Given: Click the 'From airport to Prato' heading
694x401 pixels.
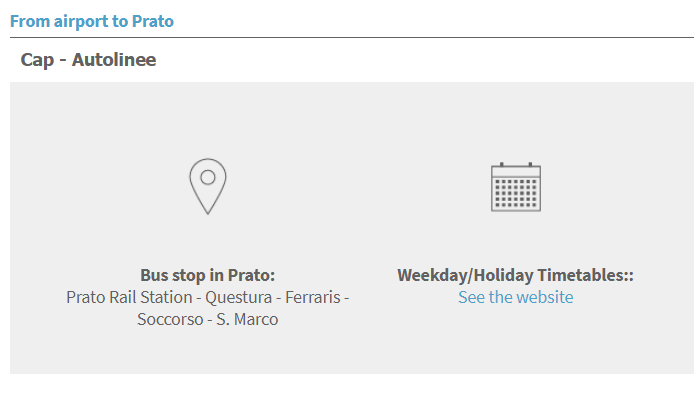Looking at the screenshot, I should click(x=92, y=21).
